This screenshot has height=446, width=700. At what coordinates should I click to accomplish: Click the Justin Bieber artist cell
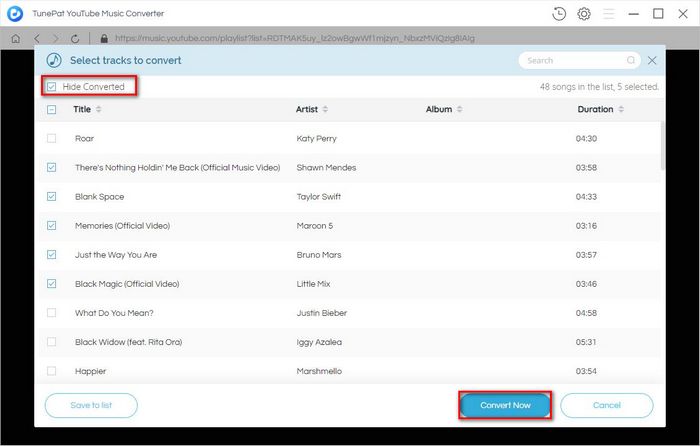click(x=322, y=313)
